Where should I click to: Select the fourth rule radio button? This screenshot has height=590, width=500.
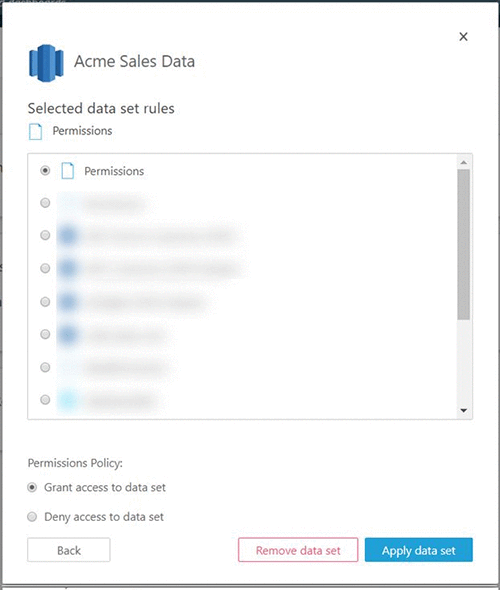point(45,268)
